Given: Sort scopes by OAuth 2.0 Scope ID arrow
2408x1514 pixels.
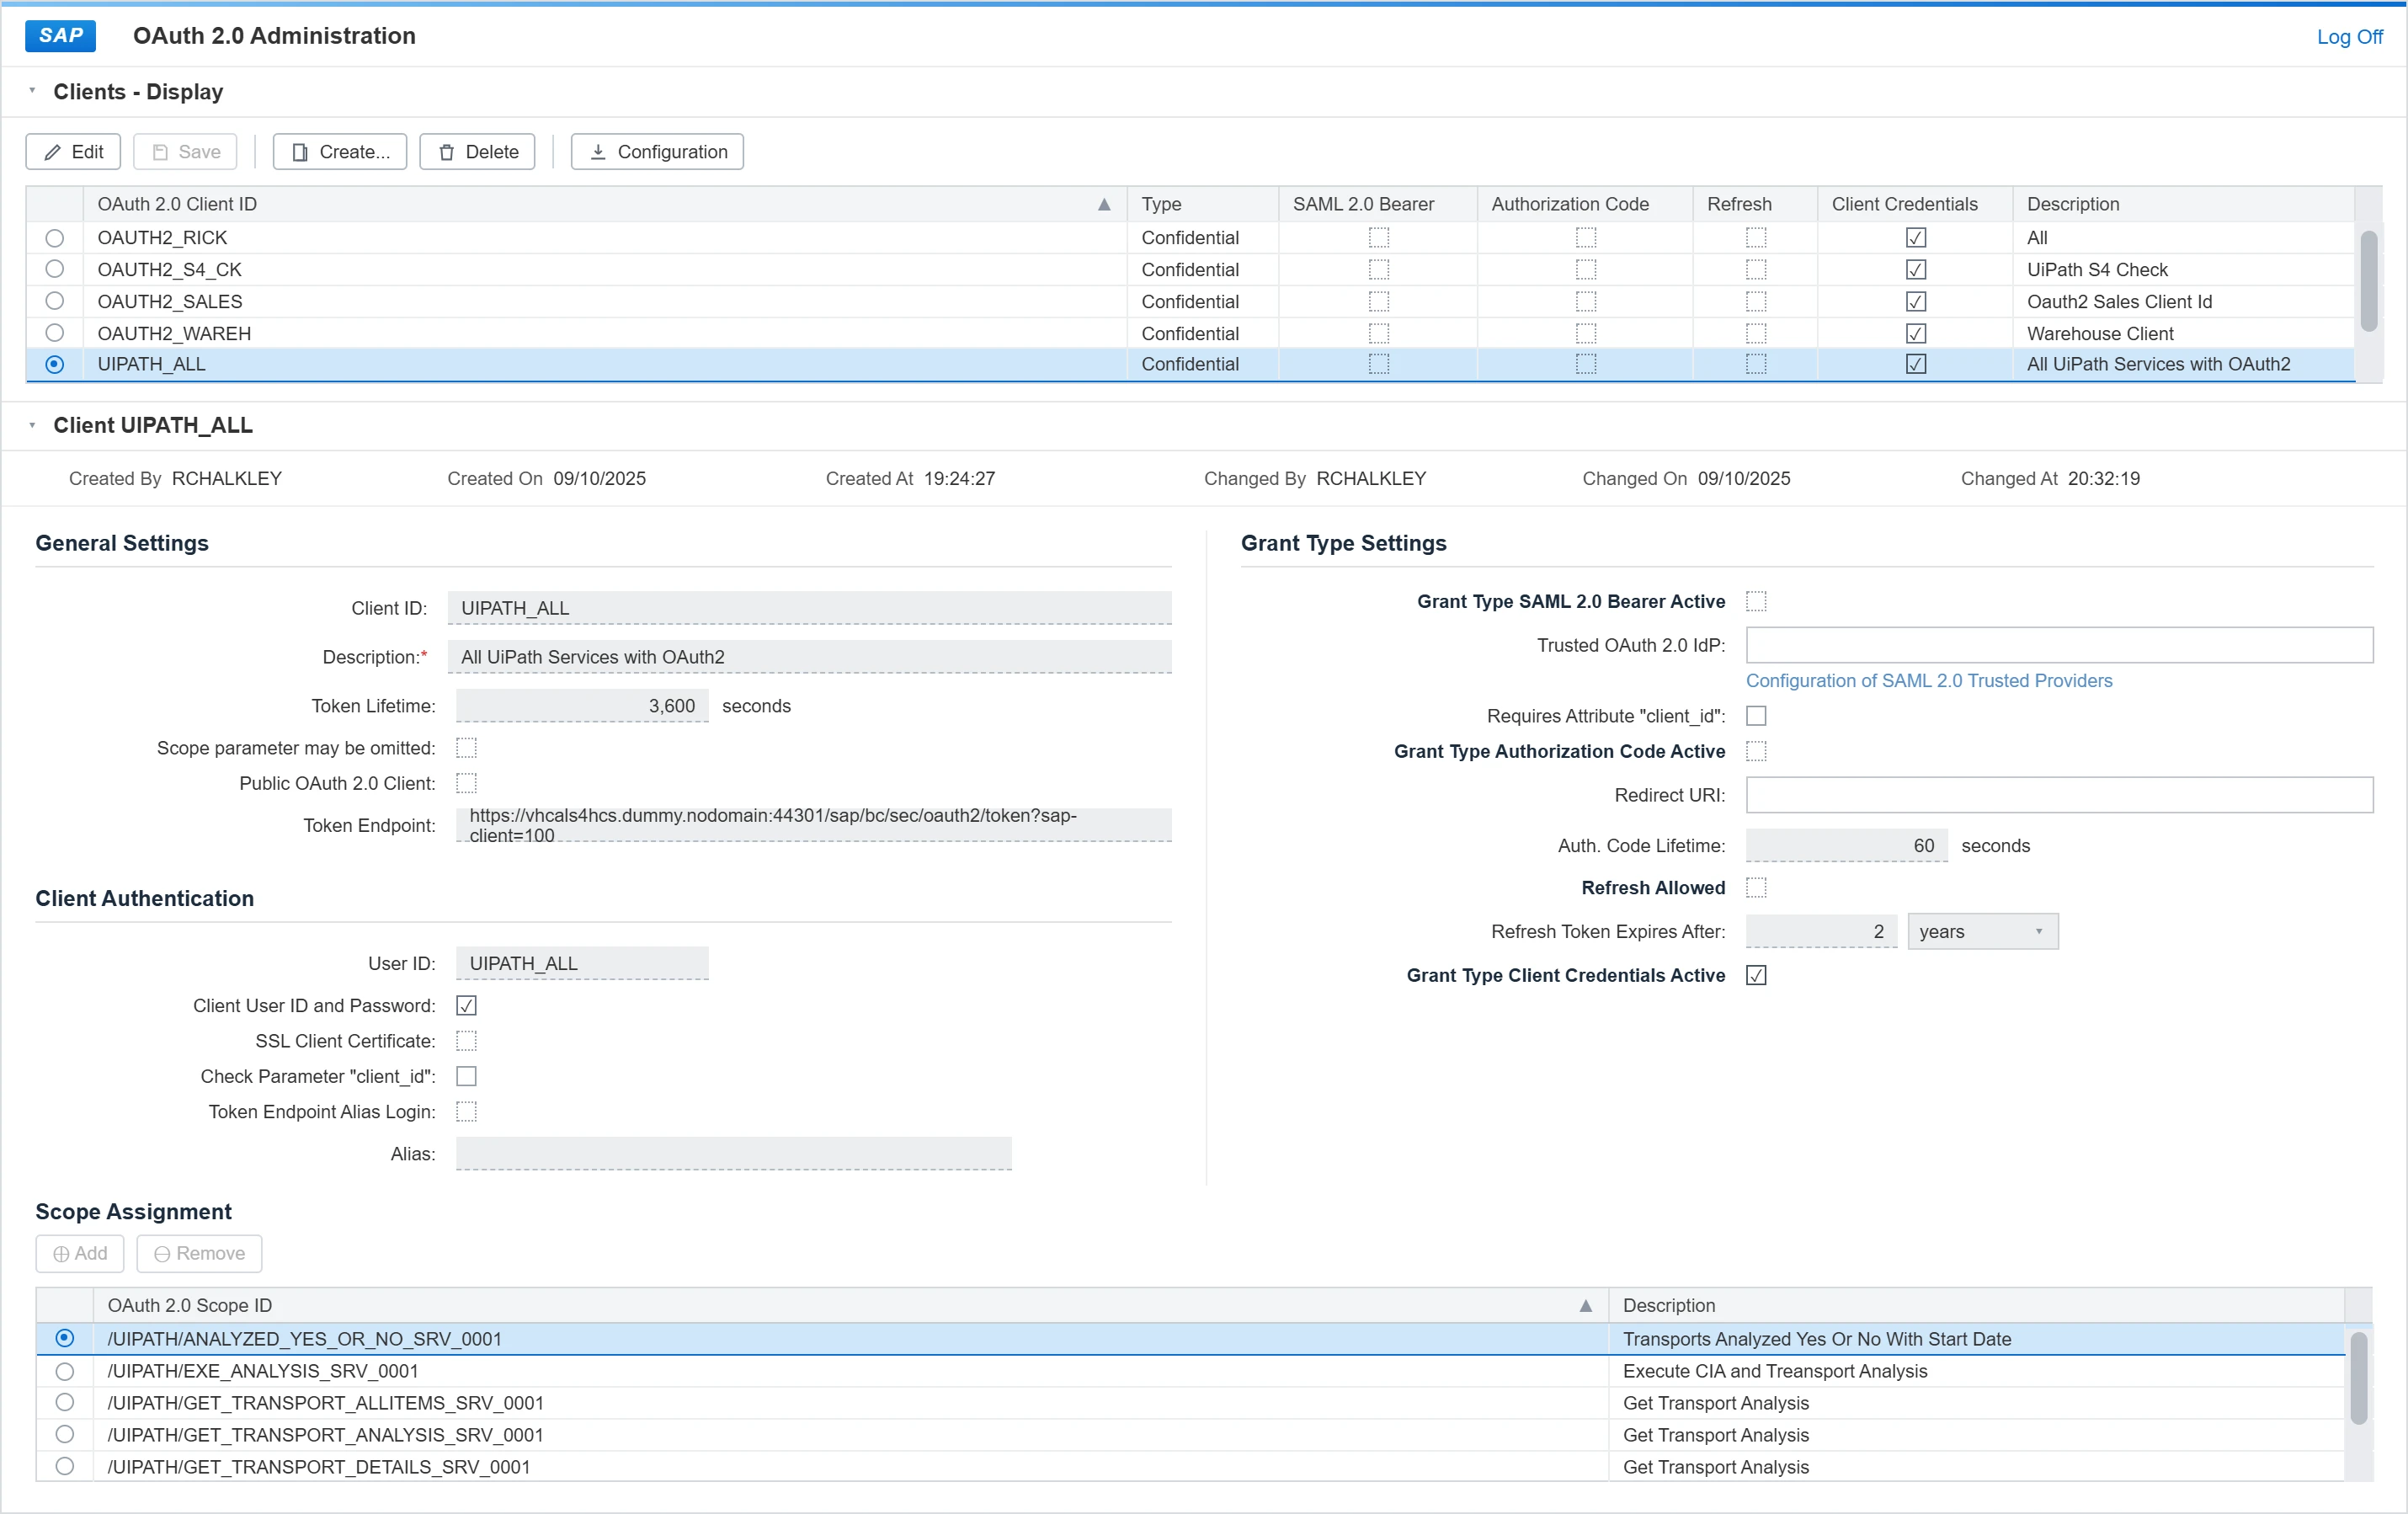Looking at the screenshot, I should click(x=1585, y=1305).
